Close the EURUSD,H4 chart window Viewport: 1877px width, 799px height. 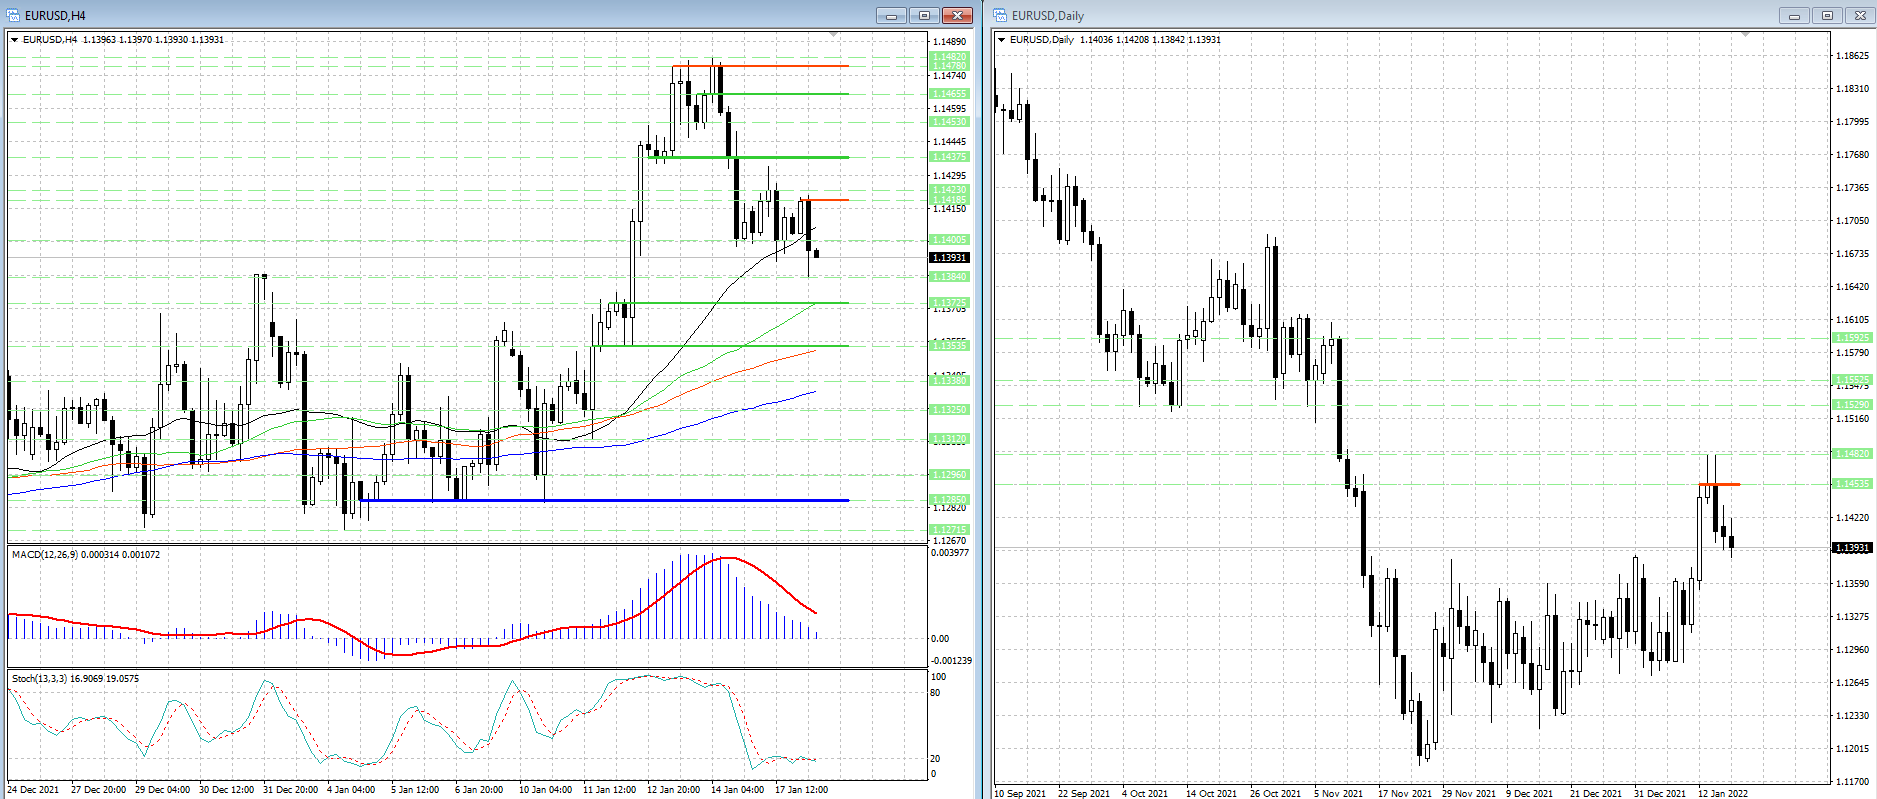point(957,15)
